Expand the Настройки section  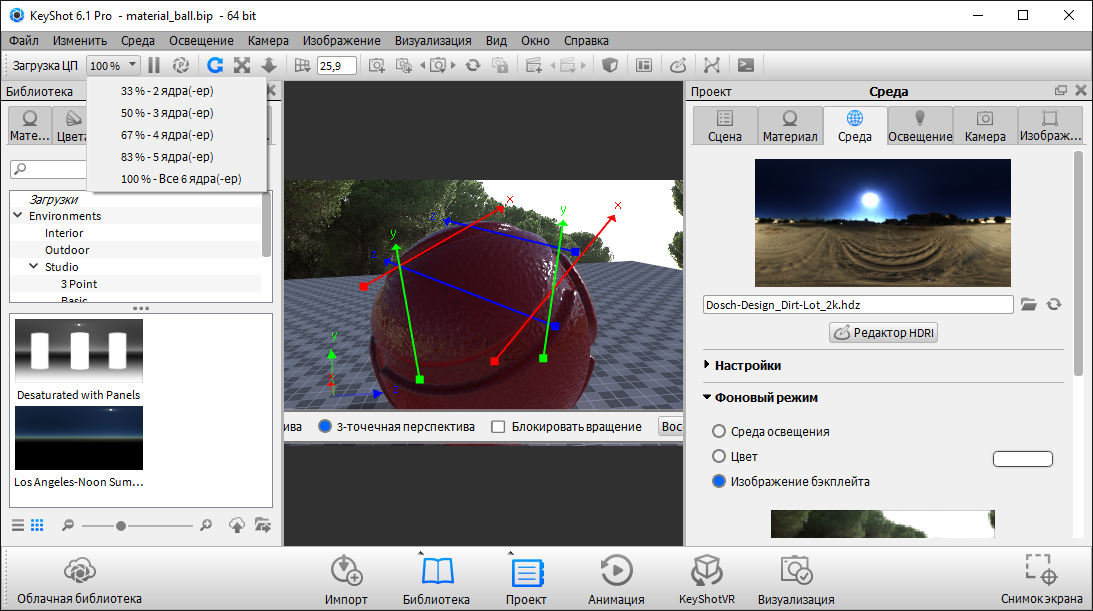[706, 364]
